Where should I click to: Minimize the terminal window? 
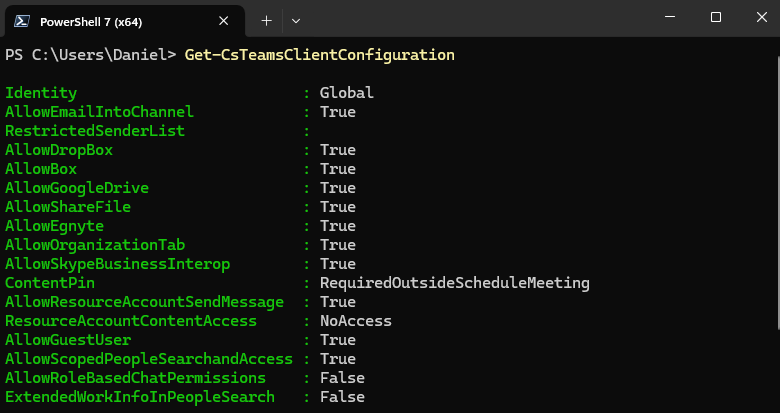670,17
